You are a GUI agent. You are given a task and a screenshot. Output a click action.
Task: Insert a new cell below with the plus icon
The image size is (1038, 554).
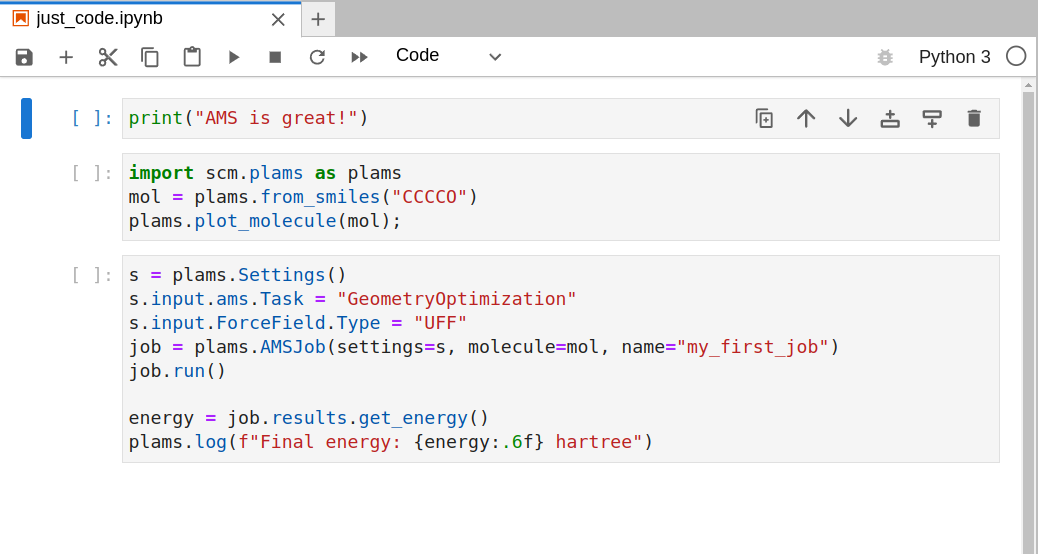66,57
